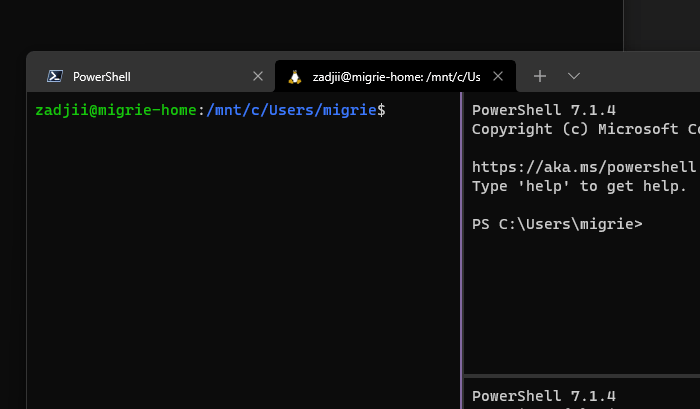The width and height of the screenshot is (700, 409).
Task: Click the /mnt/c/Users/migrie path text
Action: (292, 110)
